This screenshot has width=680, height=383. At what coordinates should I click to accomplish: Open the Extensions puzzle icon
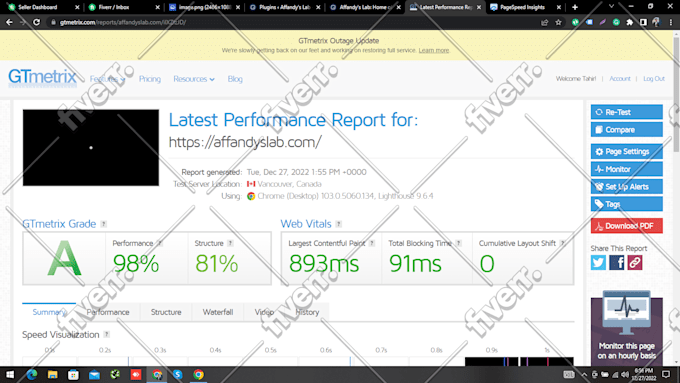pos(629,22)
